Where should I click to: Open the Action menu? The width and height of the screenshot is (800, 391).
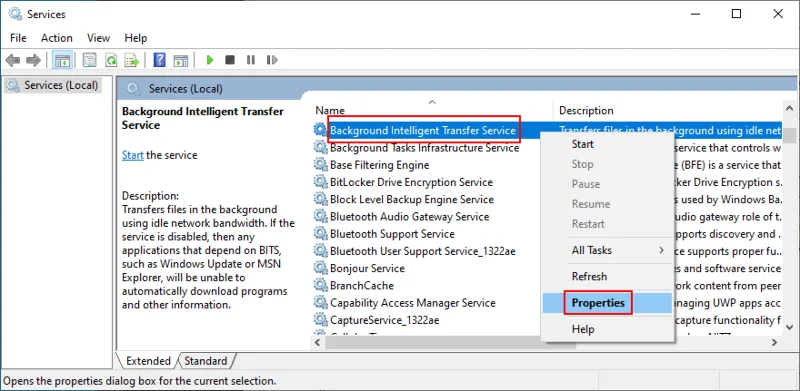click(57, 38)
